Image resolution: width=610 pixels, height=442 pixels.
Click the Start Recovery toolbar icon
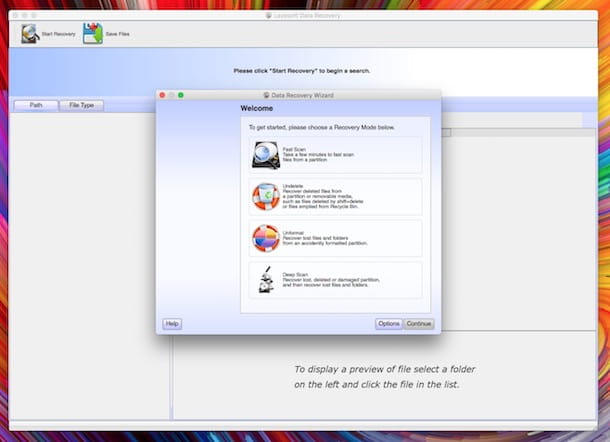click(x=30, y=34)
